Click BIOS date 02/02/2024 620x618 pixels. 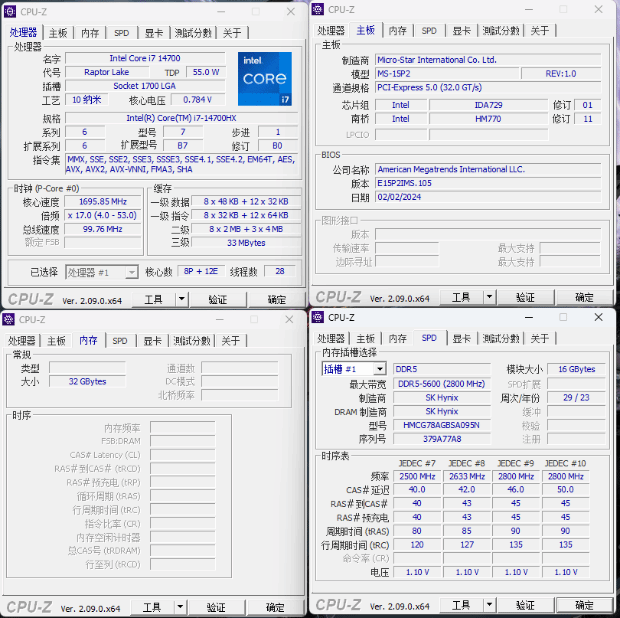[488, 197]
